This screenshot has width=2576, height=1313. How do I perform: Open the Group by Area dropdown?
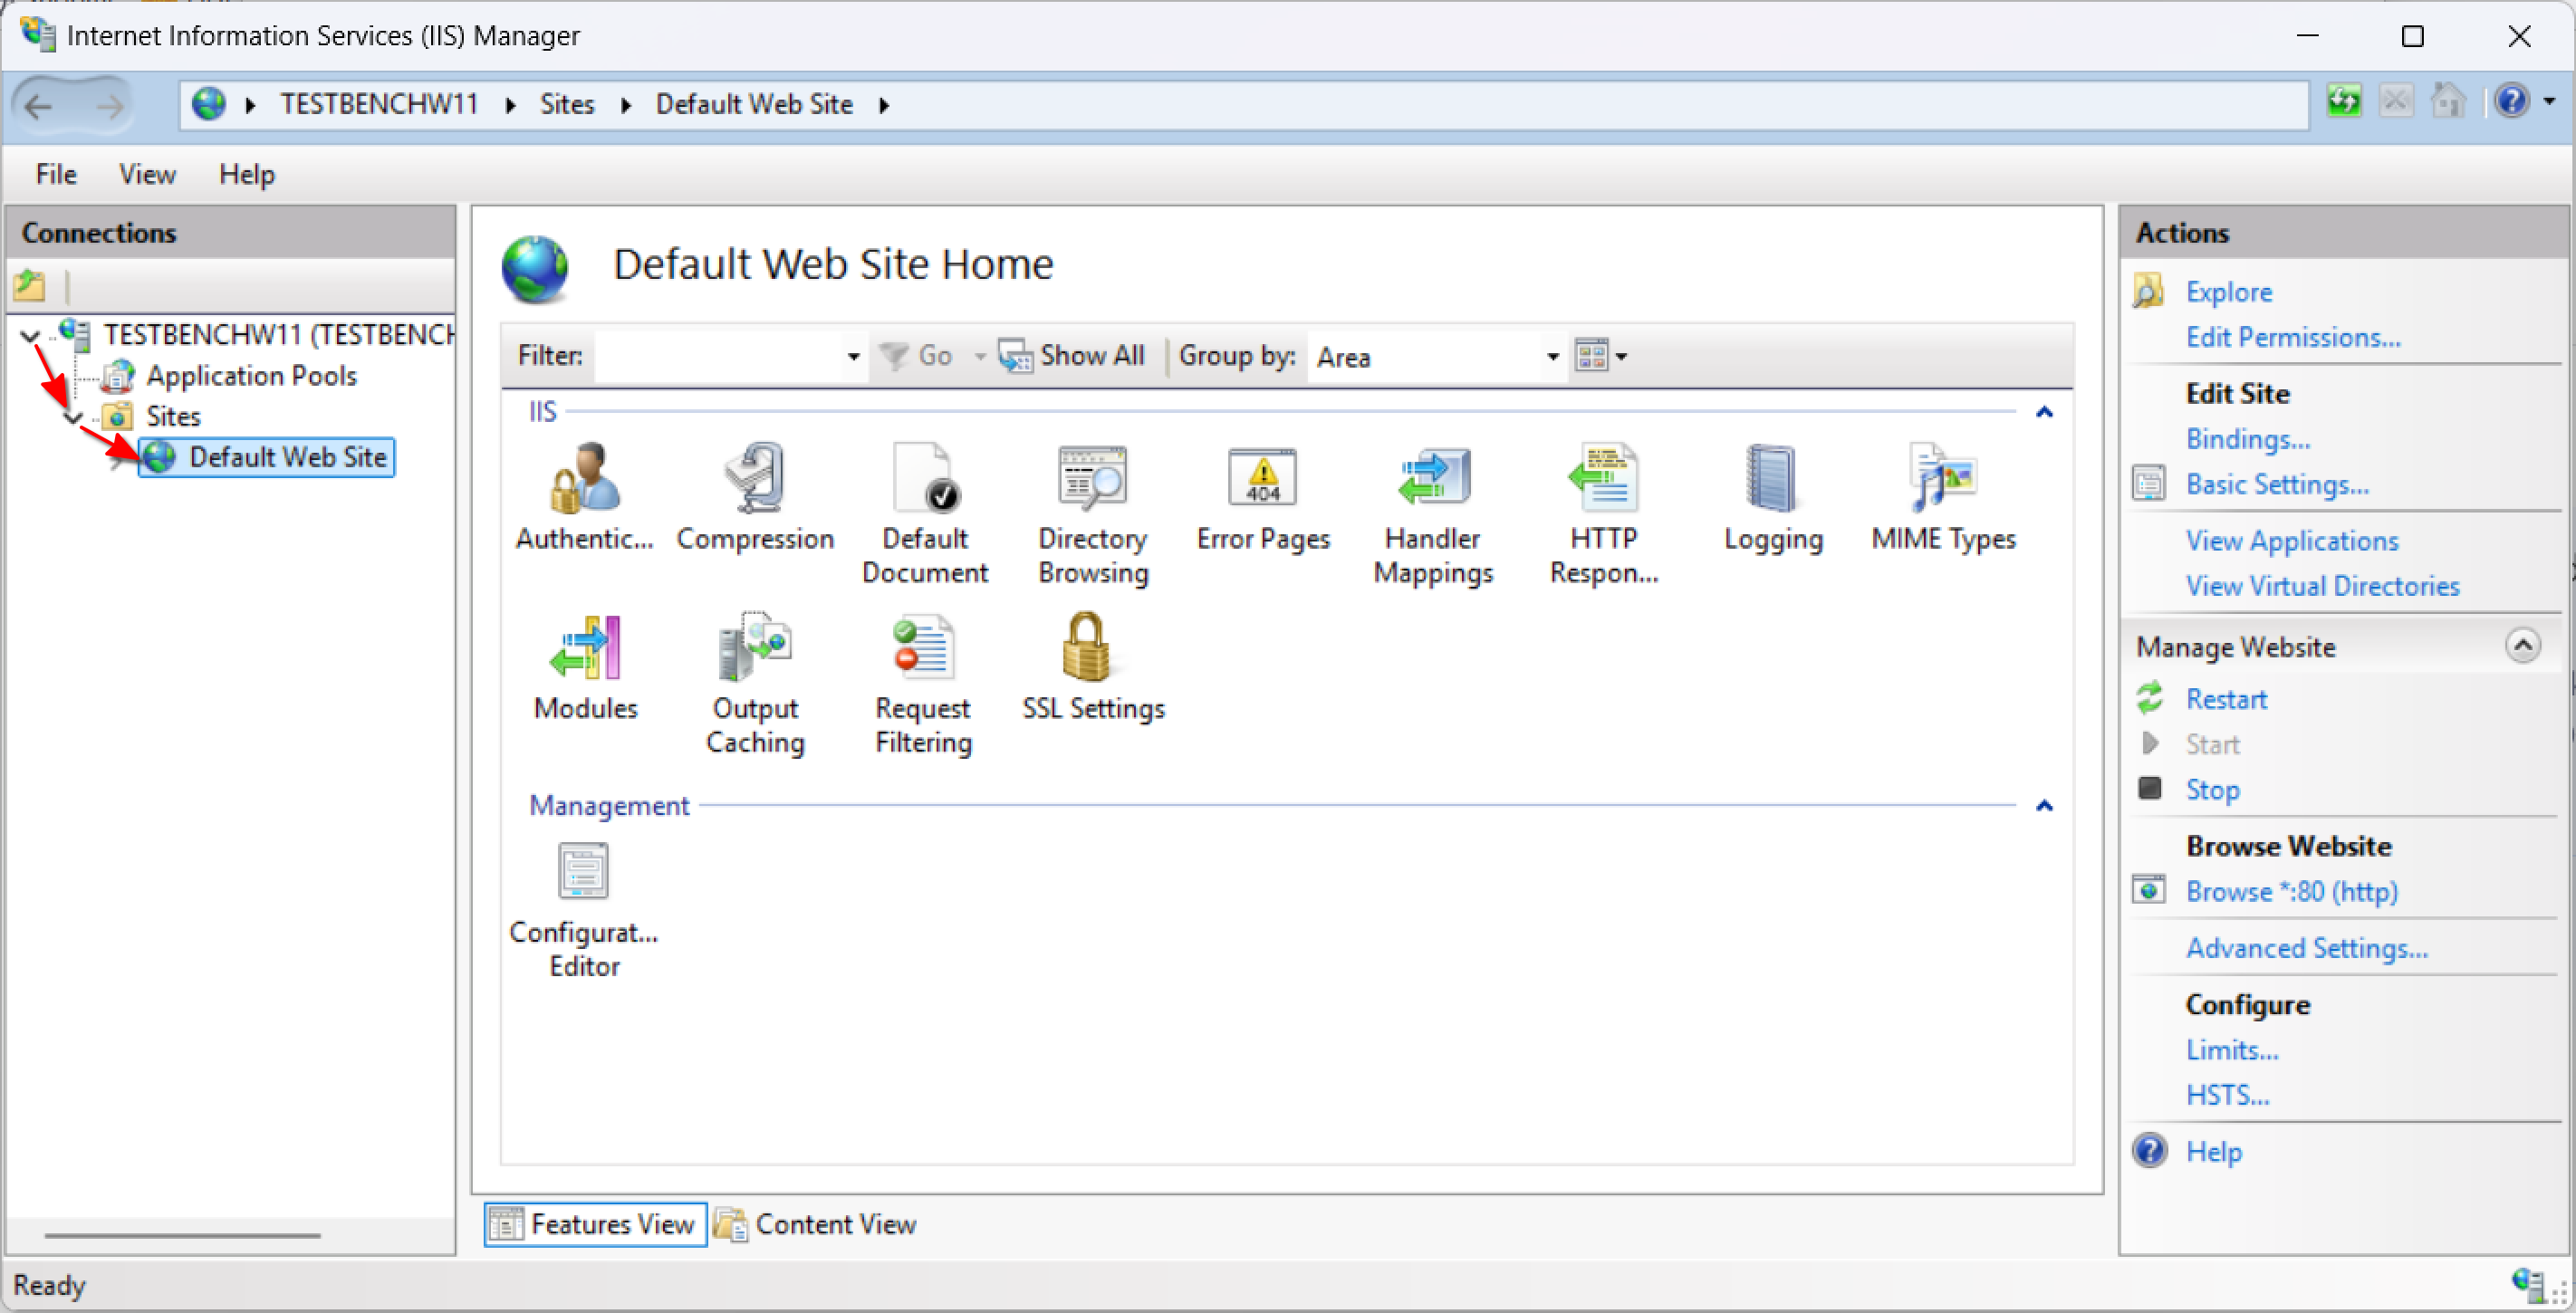(x=1552, y=356)
